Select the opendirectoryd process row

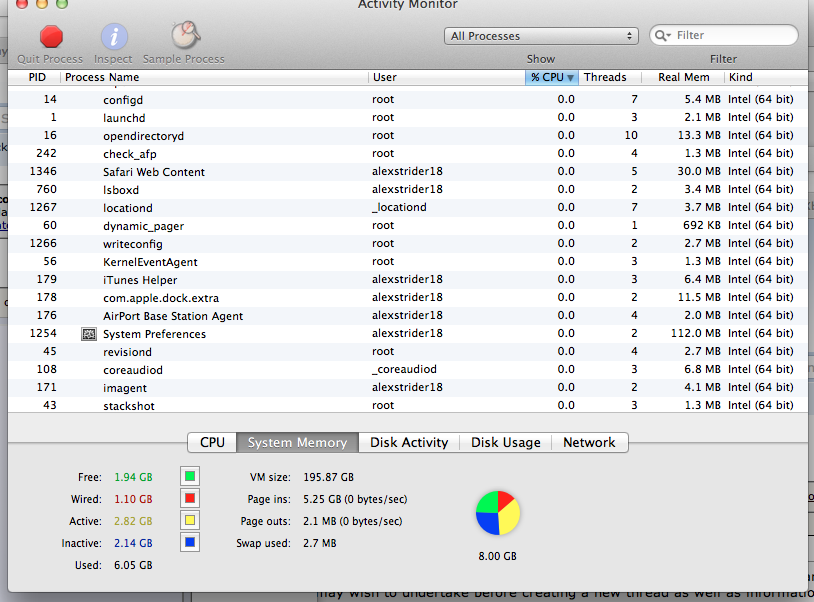[x=408, y=135]
